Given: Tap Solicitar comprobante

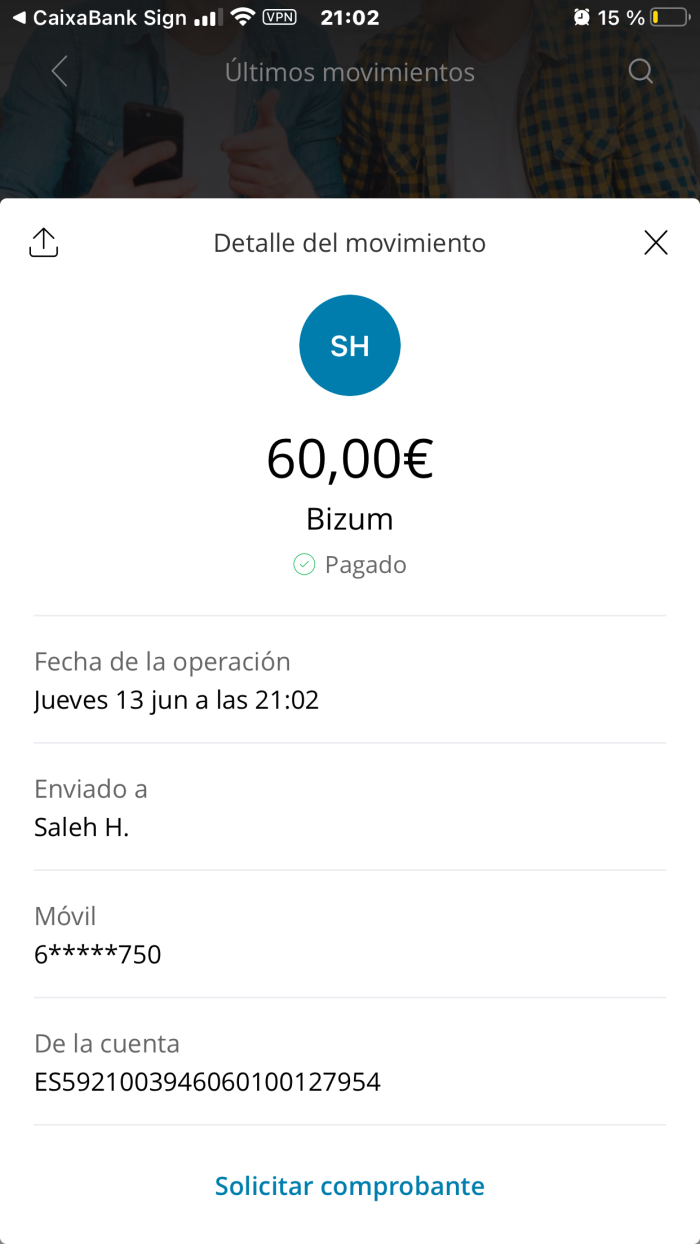Looking at the screenshot, I should (350, 1186).
